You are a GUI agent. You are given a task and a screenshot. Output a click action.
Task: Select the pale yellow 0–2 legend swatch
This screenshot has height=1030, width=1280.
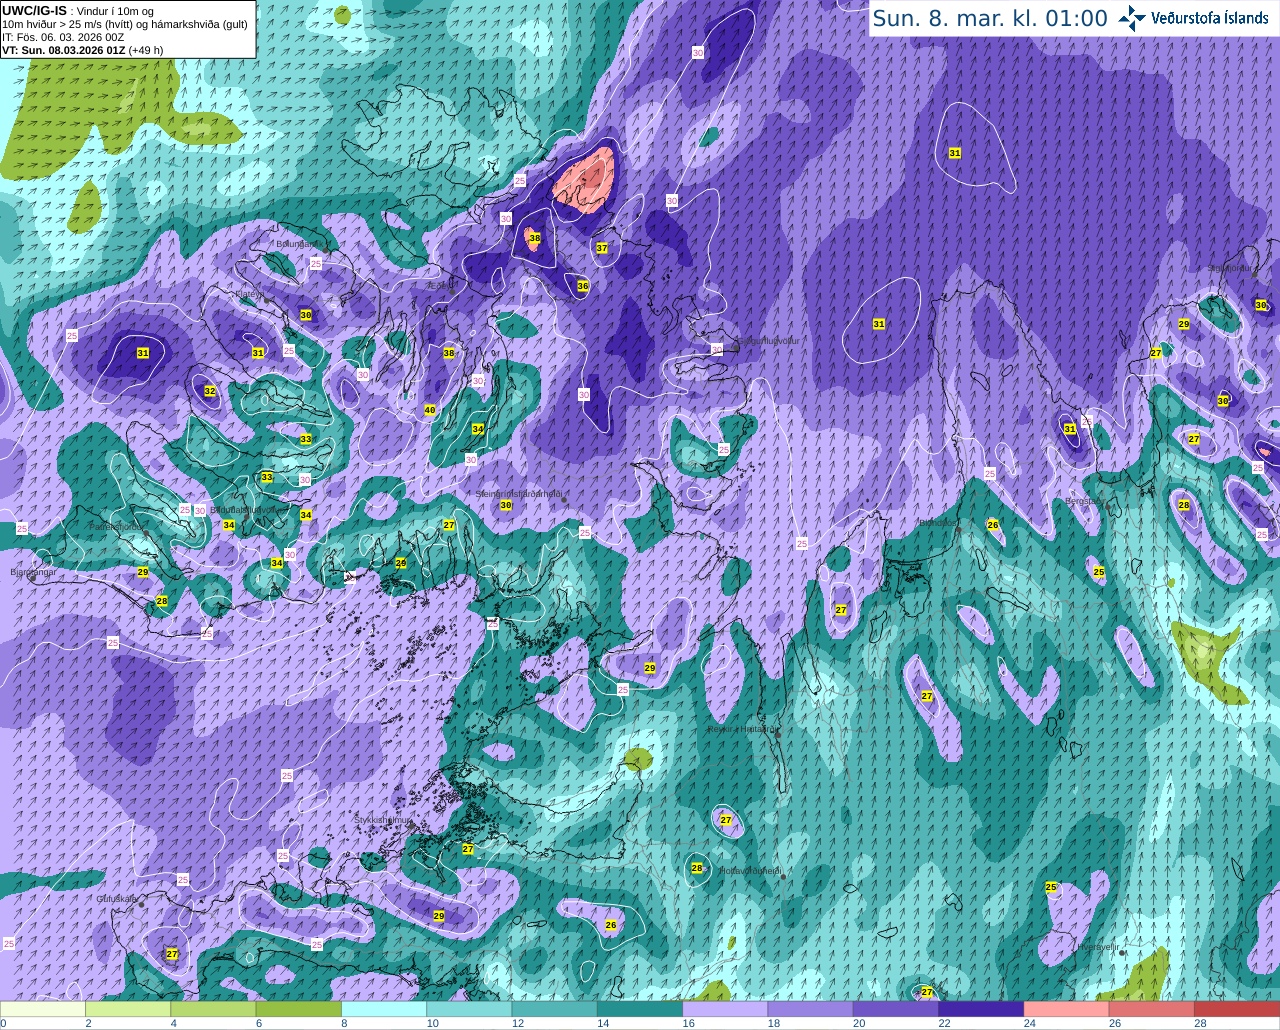(x=43, y=1008)
